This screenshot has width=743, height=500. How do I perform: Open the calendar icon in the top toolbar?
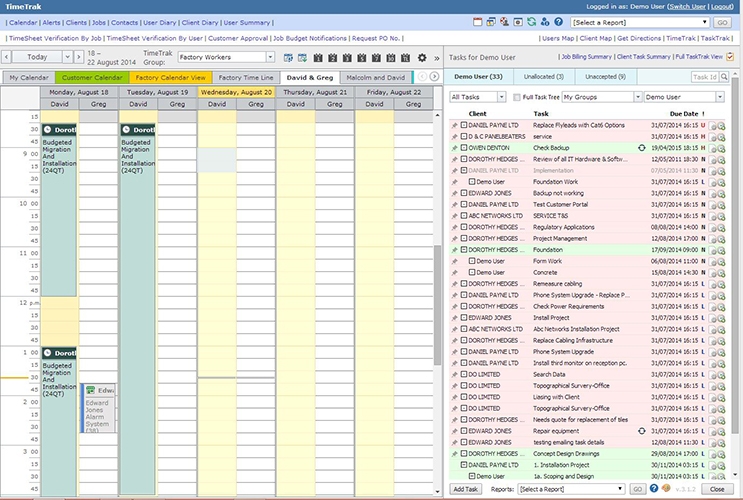[x=478, y=22]
